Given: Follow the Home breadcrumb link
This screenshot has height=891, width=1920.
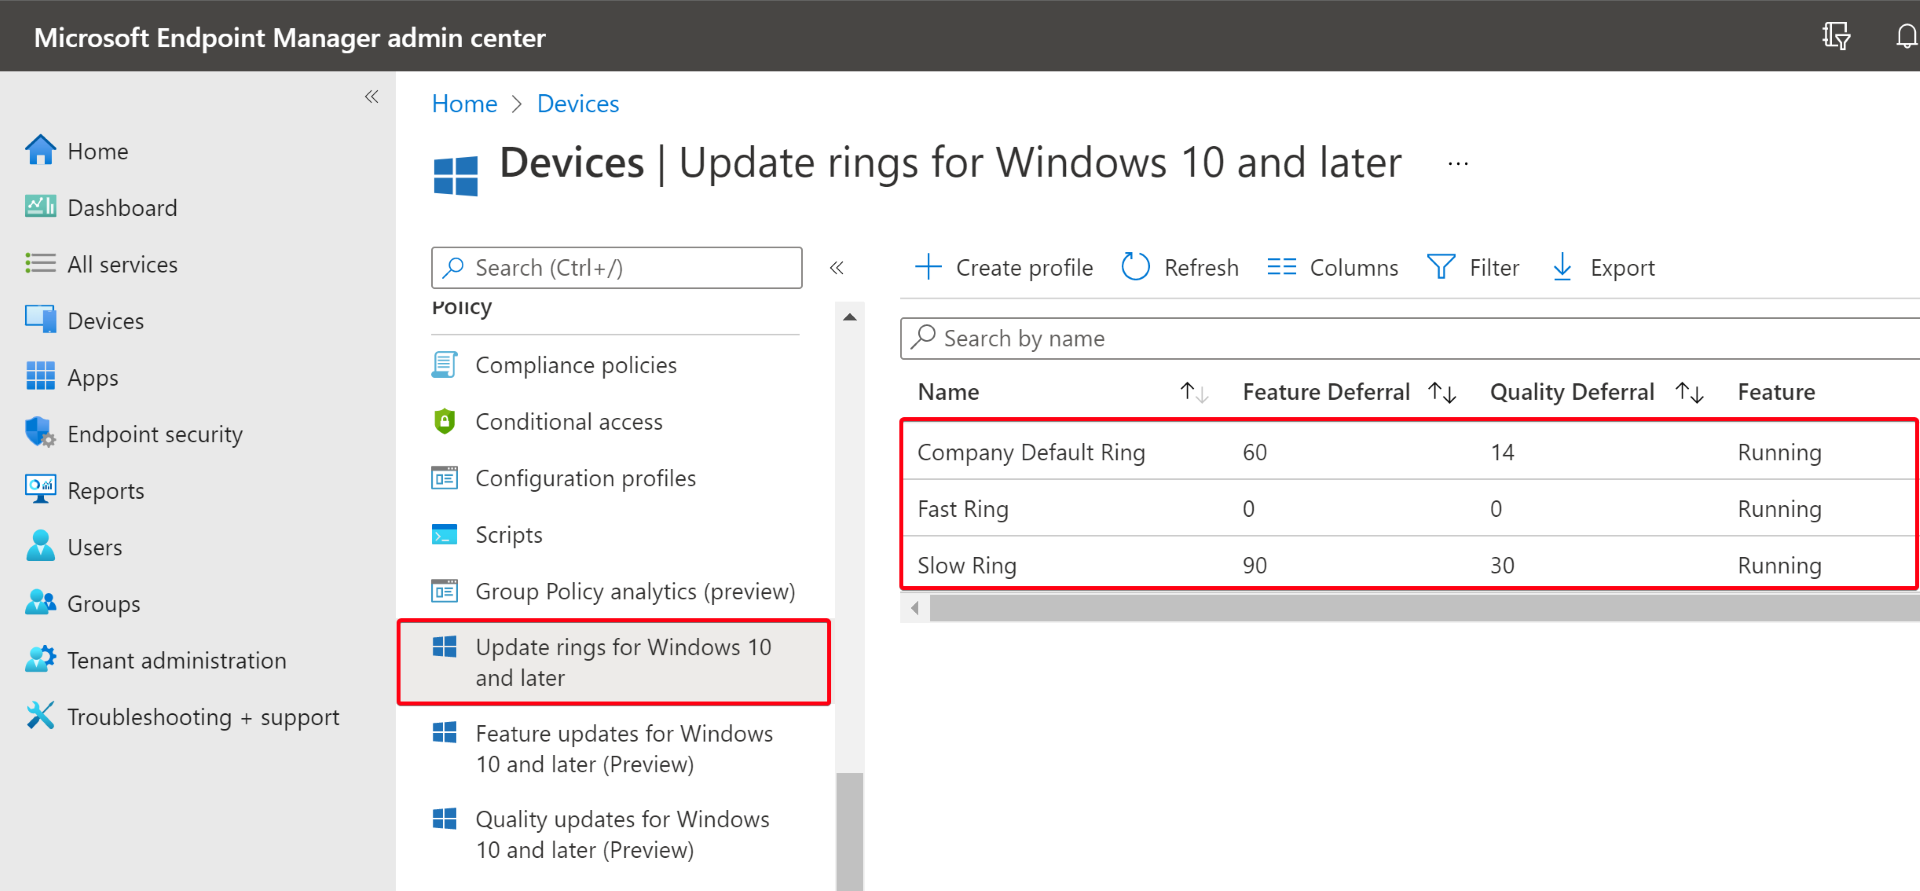Looking at the screenshot, I should coord(464,104).
